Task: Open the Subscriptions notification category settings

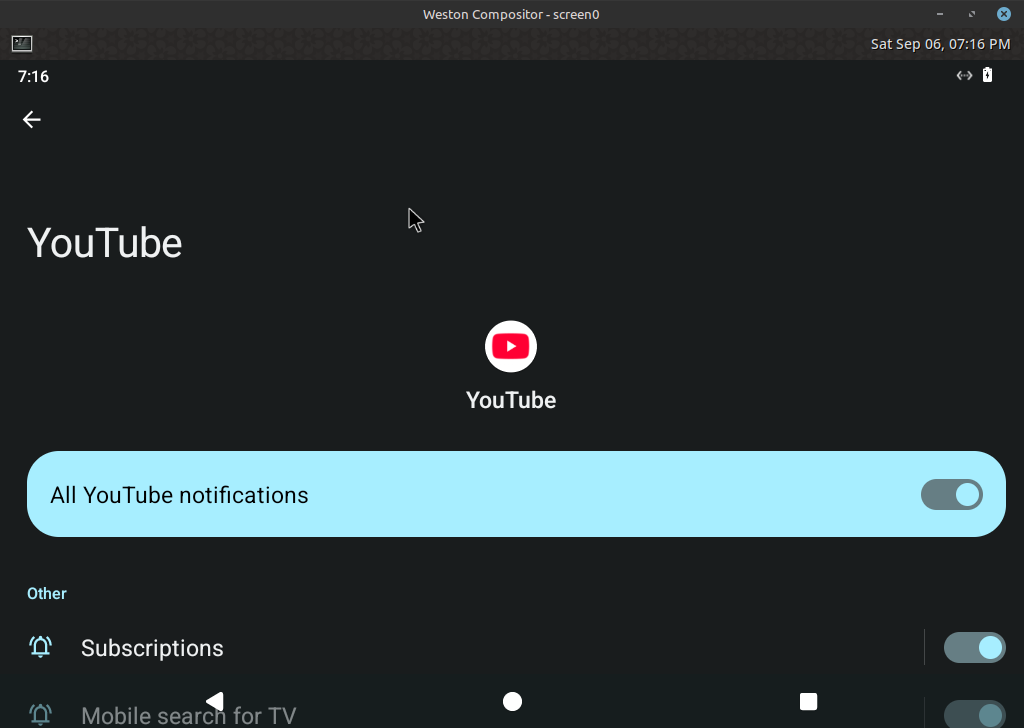Action: coord(152,648)
